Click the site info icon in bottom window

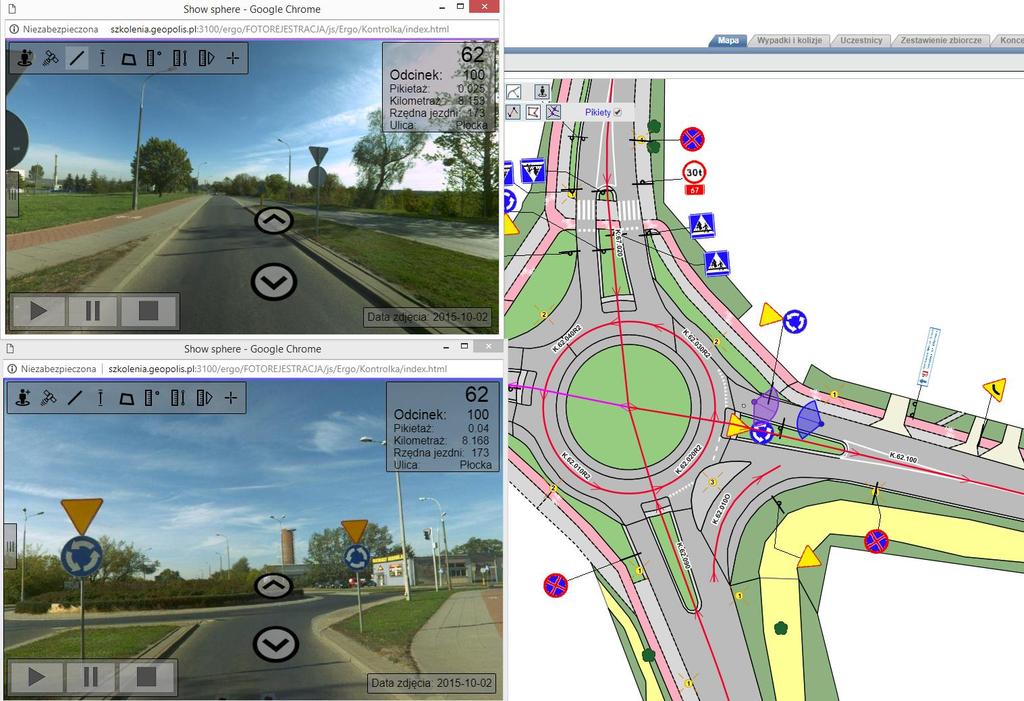[12, 369]
